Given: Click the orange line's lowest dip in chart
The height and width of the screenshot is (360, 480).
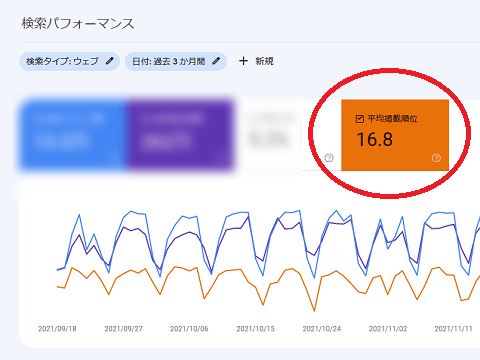Looking at the screenshot, I should click(x=314, y=311).
